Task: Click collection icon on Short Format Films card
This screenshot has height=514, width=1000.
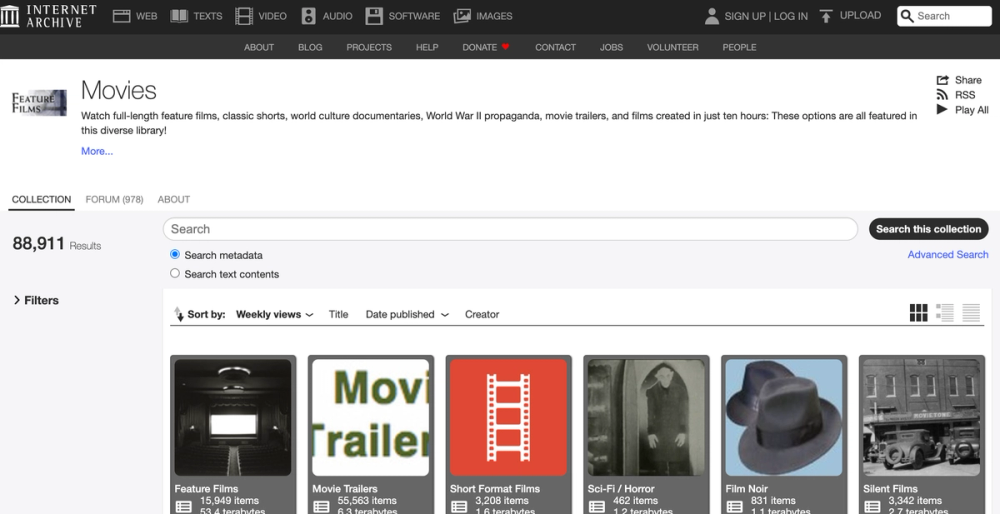Action: click(459, 506)
